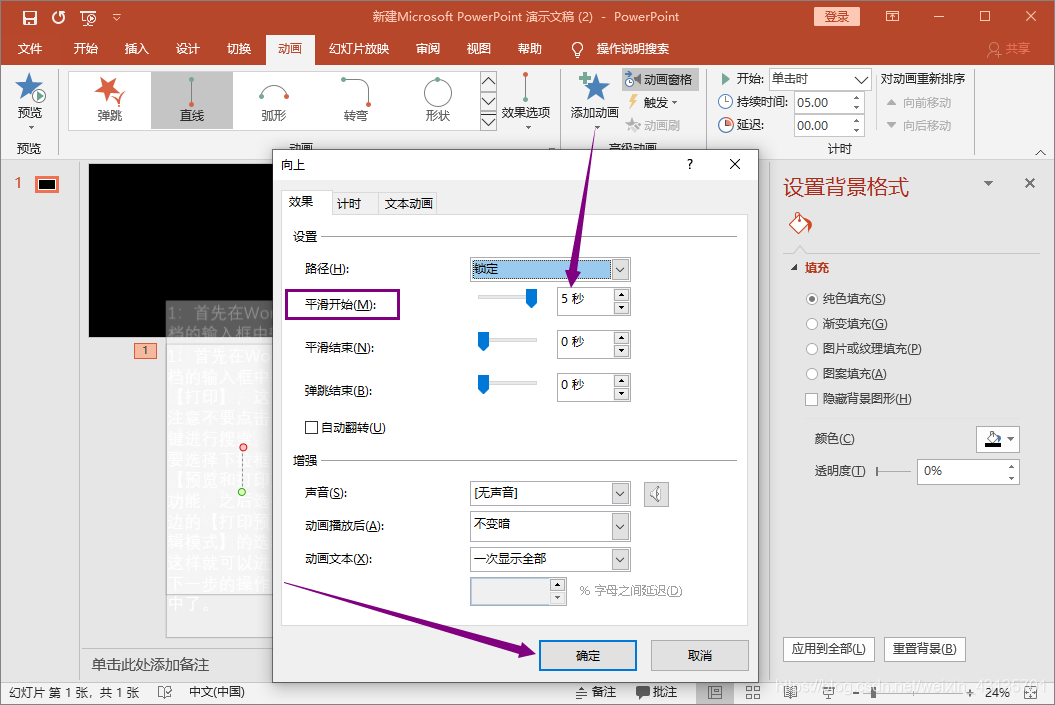Switch to the Insert (插入) ribbon tab
The height and width of the screenshot is (705, 1055).
(x=136, y=48)
